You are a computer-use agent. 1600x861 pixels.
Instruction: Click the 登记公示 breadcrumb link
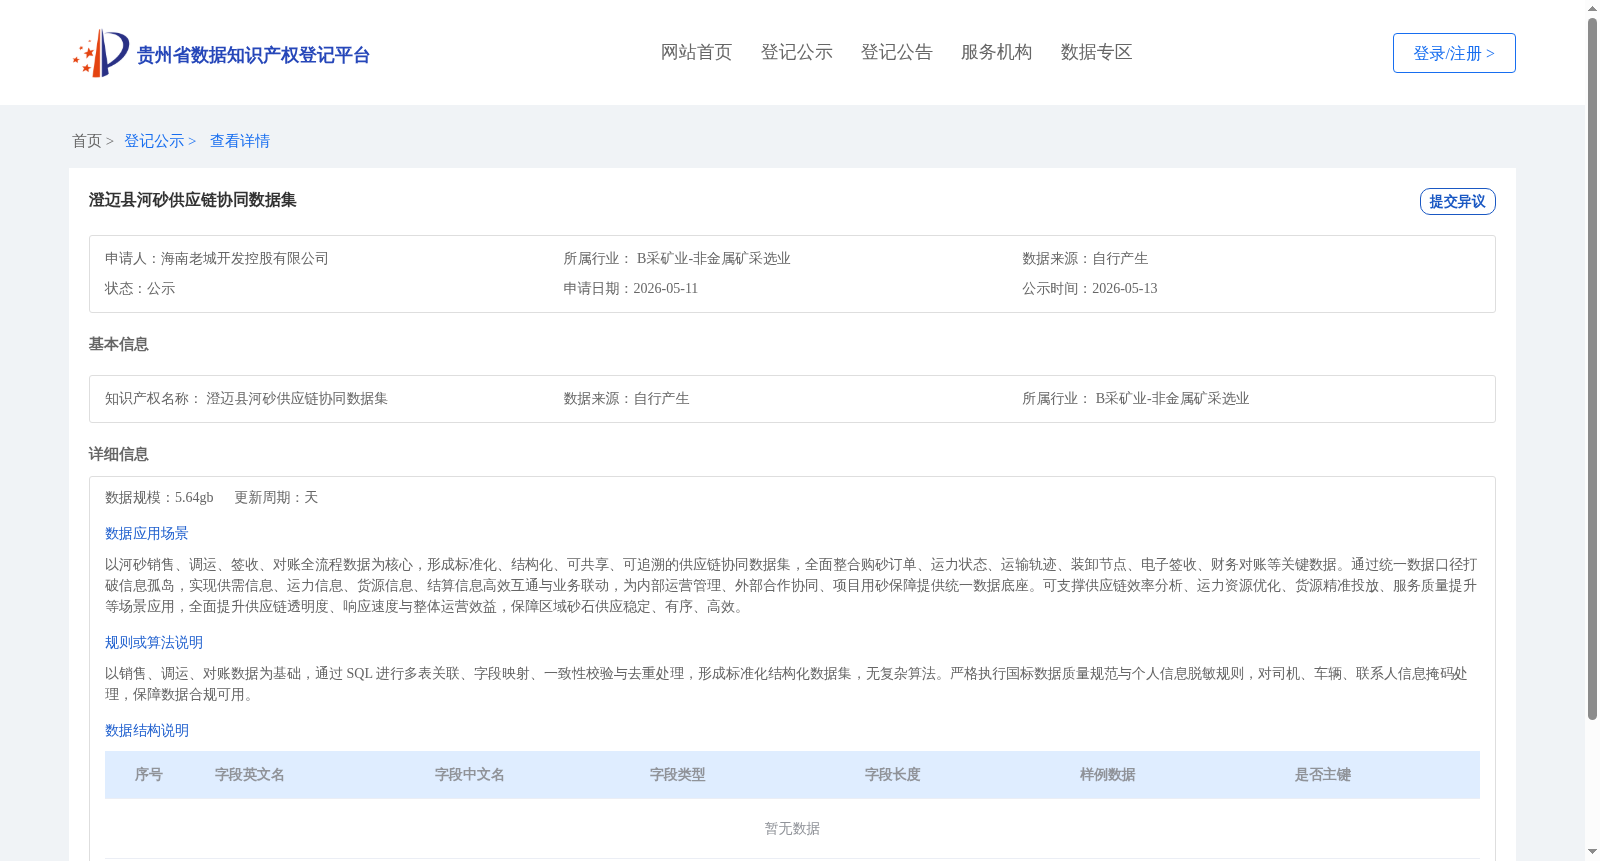tap(154, 141)
